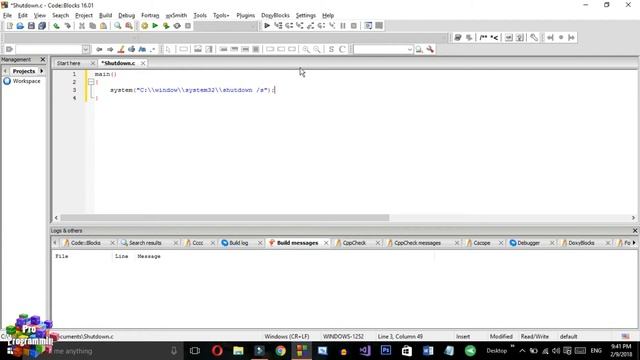Screen dimensions: 640x360
Task: Close the Logs & others panel
Action: coord(635,231)
